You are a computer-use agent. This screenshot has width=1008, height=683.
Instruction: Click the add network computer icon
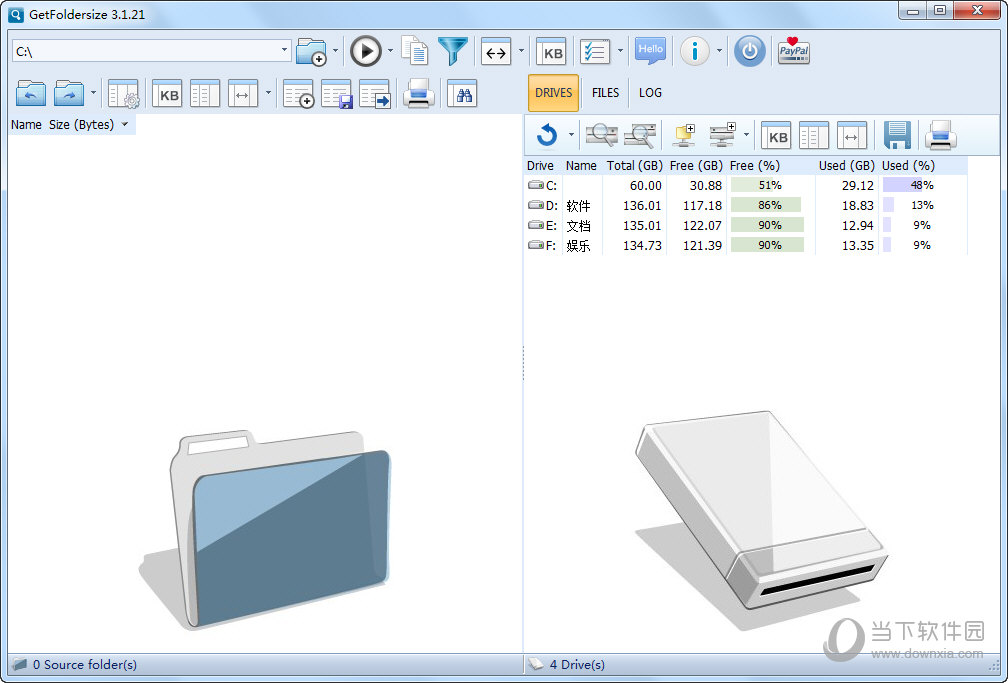click(685, 135)
